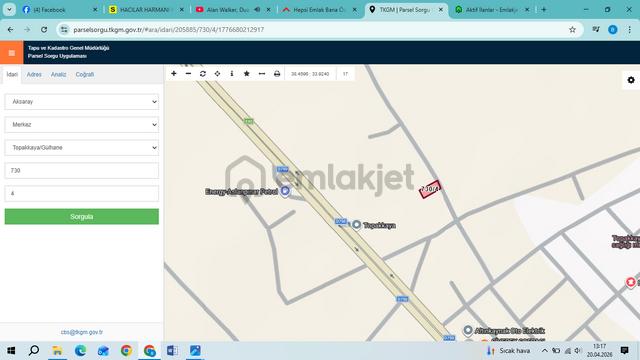Show hidden system tray icons
The width and height of the screenshot is (640, 360).
click(x=544, y=351)
